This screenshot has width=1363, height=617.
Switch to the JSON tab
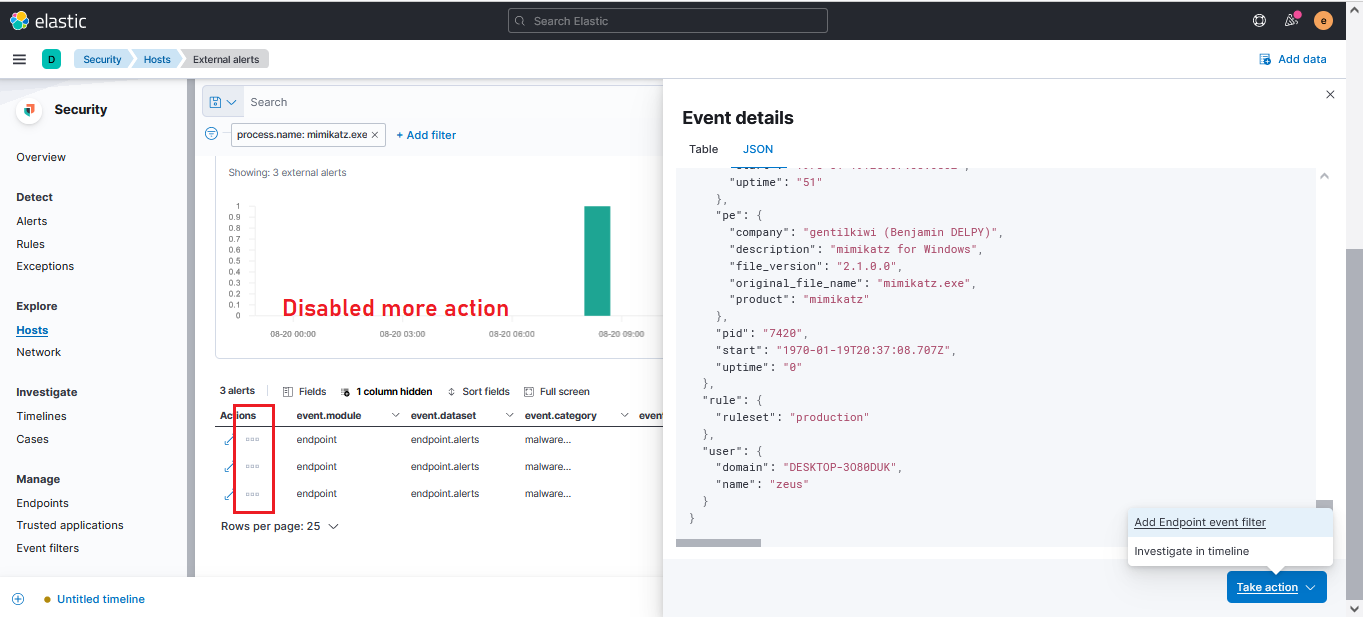click(x=758, y=149)
